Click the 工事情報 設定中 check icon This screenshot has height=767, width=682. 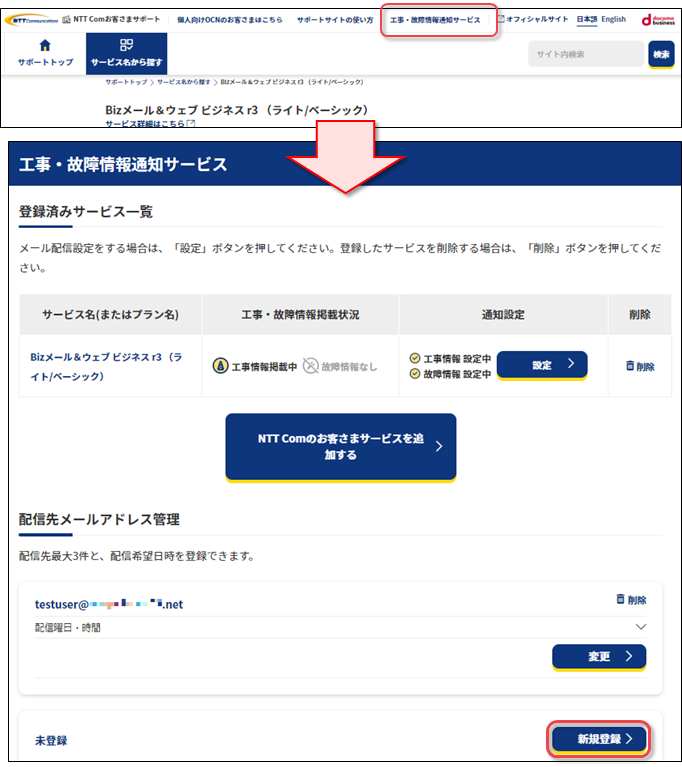415,358
